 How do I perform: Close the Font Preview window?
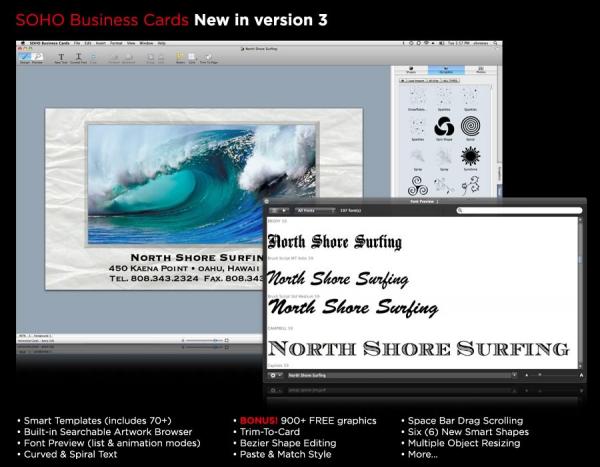coord(266,201)
